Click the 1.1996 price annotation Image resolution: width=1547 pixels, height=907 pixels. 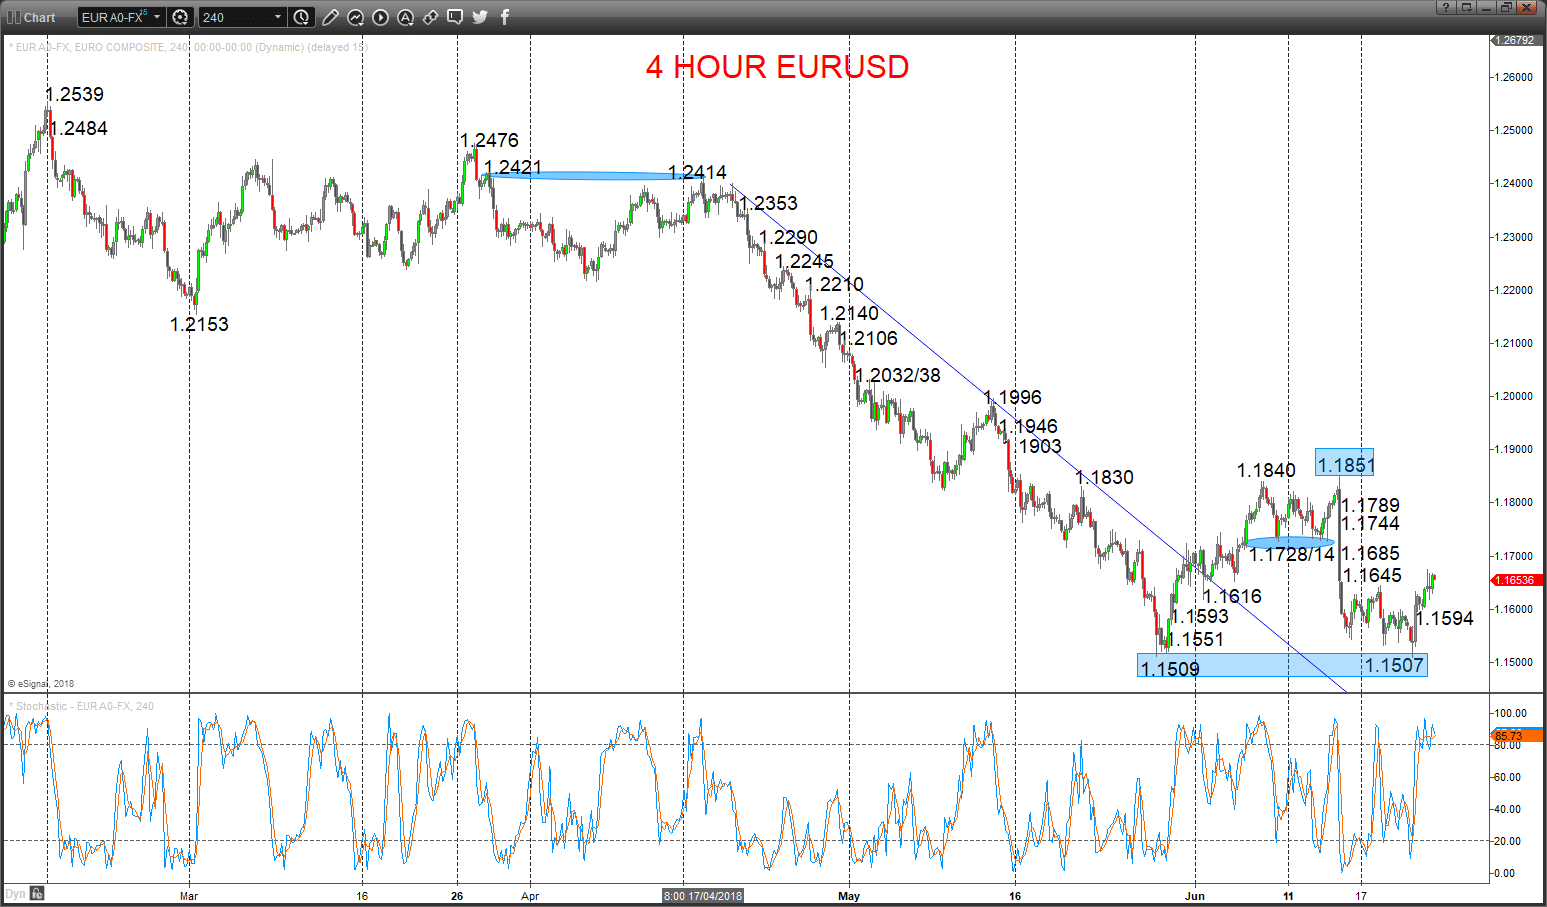tap(1012, 397)
